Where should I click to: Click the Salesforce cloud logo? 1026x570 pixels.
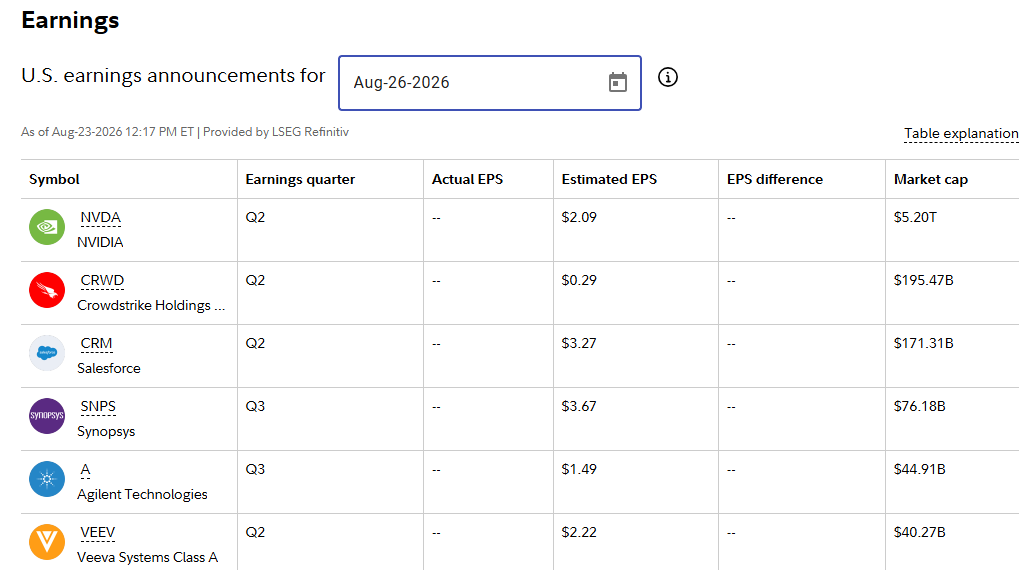click(47, 353)
